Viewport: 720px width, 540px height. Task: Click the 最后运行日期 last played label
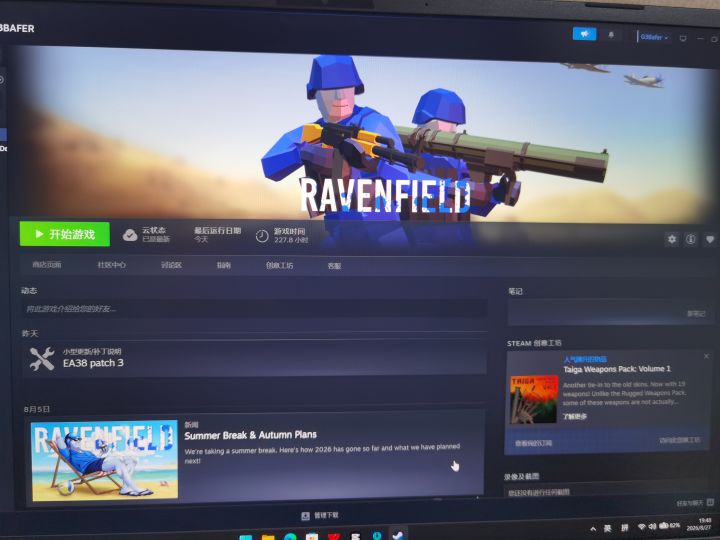click(217, 231)
